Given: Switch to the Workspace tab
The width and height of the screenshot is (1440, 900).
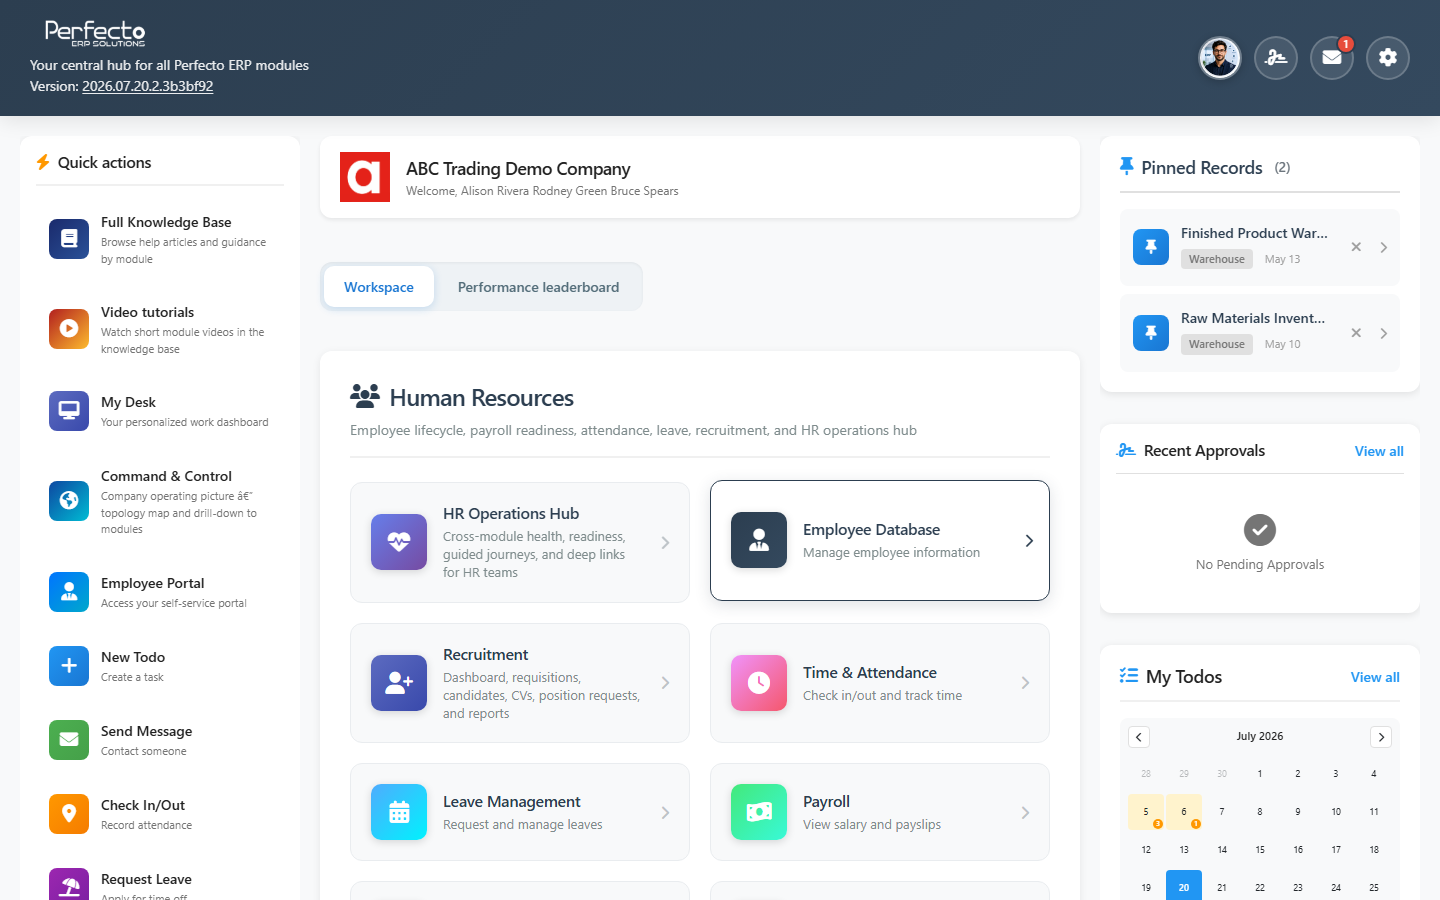Looking at the screenshot, I should pyautogui.click(x=379, y=287).
